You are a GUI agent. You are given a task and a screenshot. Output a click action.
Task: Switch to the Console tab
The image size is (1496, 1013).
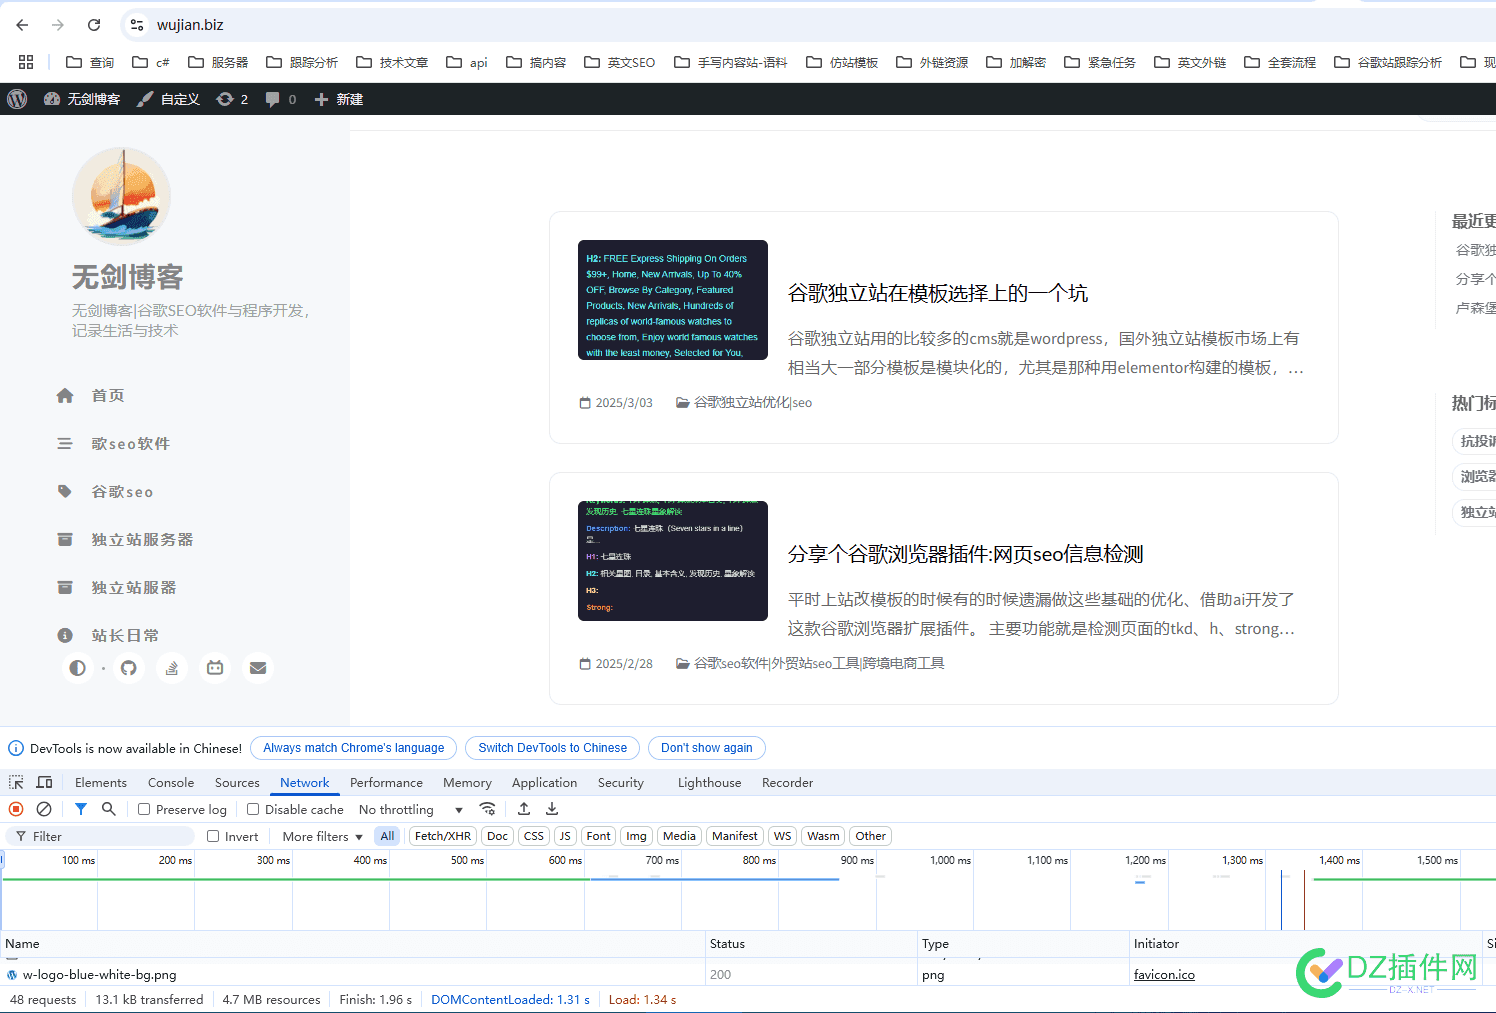pyautogui.click(x=171, y=782)
